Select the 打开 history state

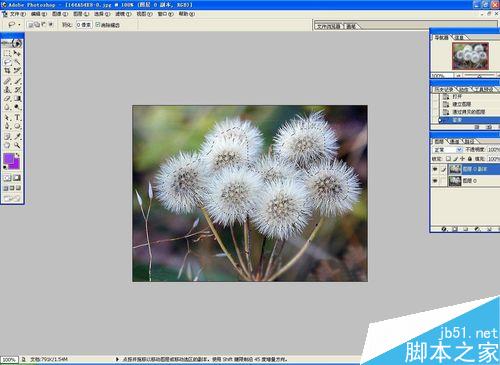[x=457, y=96]
